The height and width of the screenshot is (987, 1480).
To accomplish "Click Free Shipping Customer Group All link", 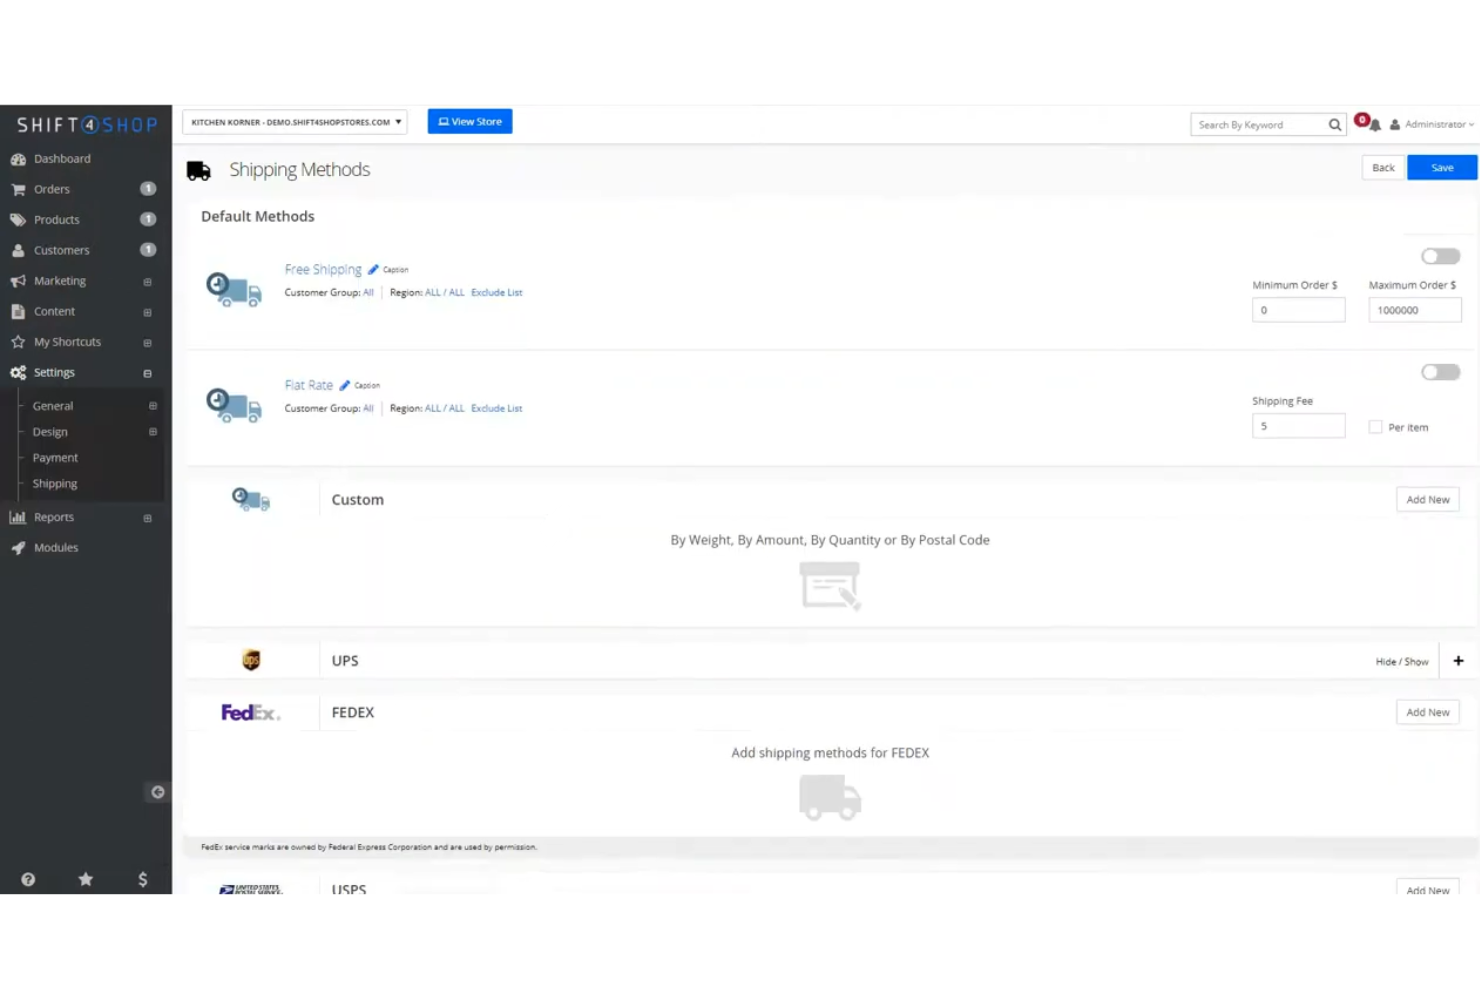I will tap(368, 293).
